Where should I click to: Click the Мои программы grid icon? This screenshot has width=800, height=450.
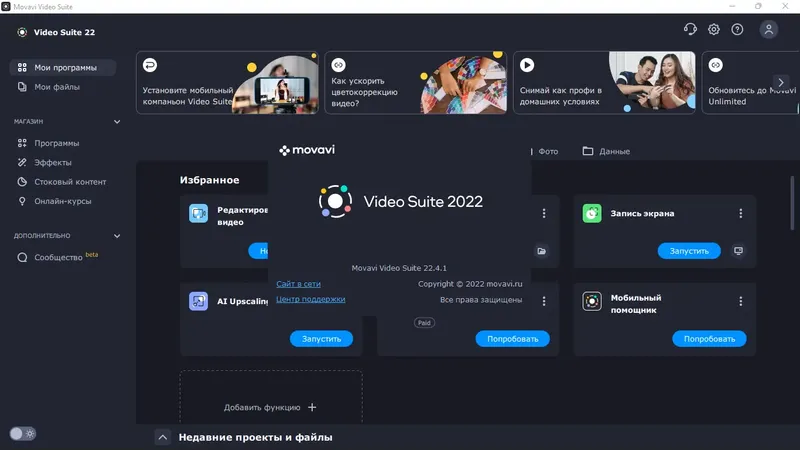22,67
